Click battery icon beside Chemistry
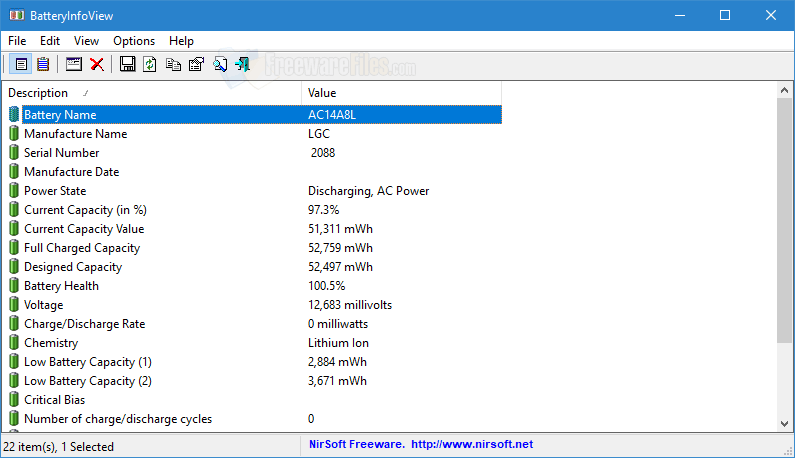Viewport: 795px width, 458px height. [14, 343]
